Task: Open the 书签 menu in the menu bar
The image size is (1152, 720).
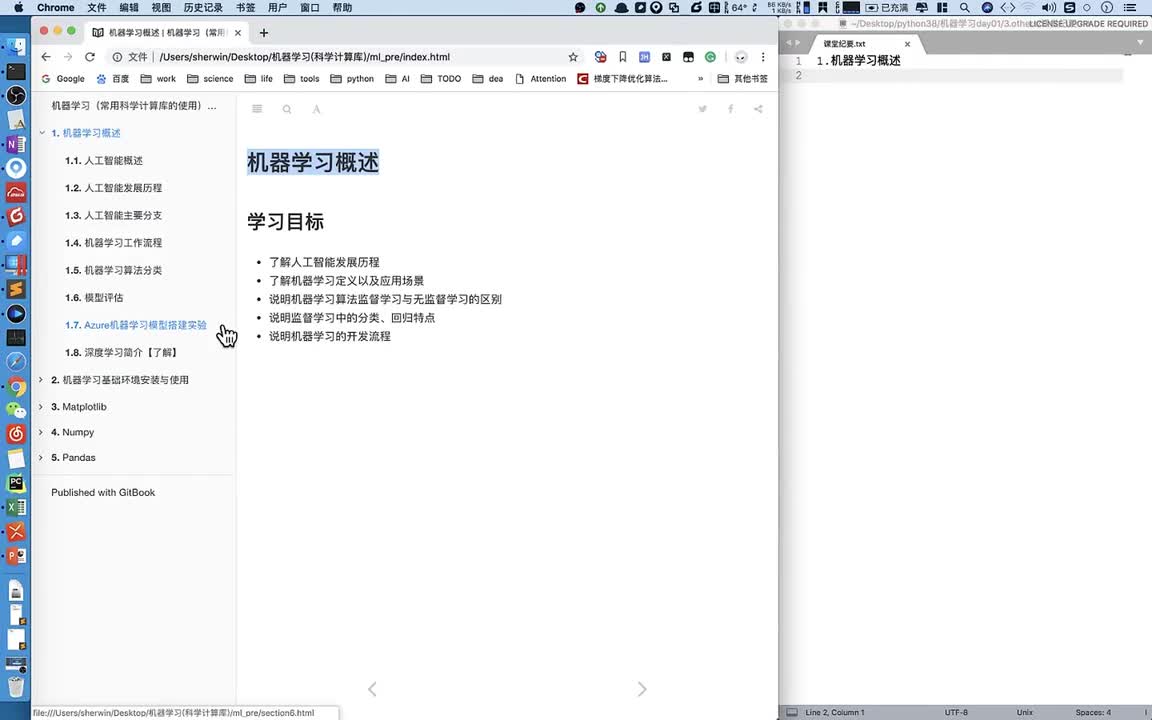Action: (245, 7)
